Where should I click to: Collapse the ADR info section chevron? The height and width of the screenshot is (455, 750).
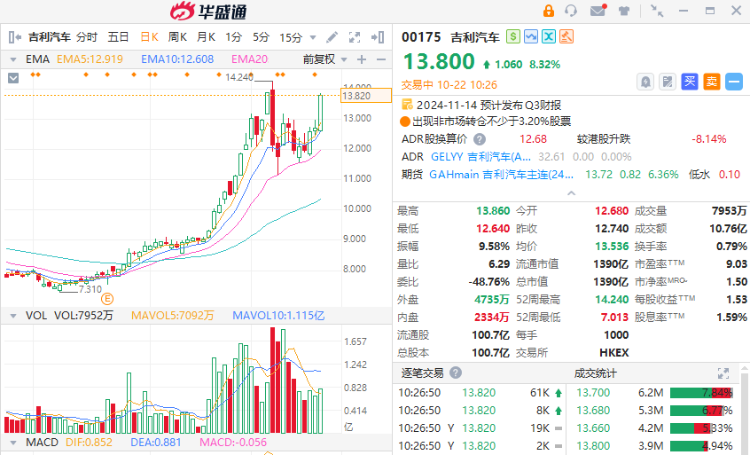tap(571, 193)
